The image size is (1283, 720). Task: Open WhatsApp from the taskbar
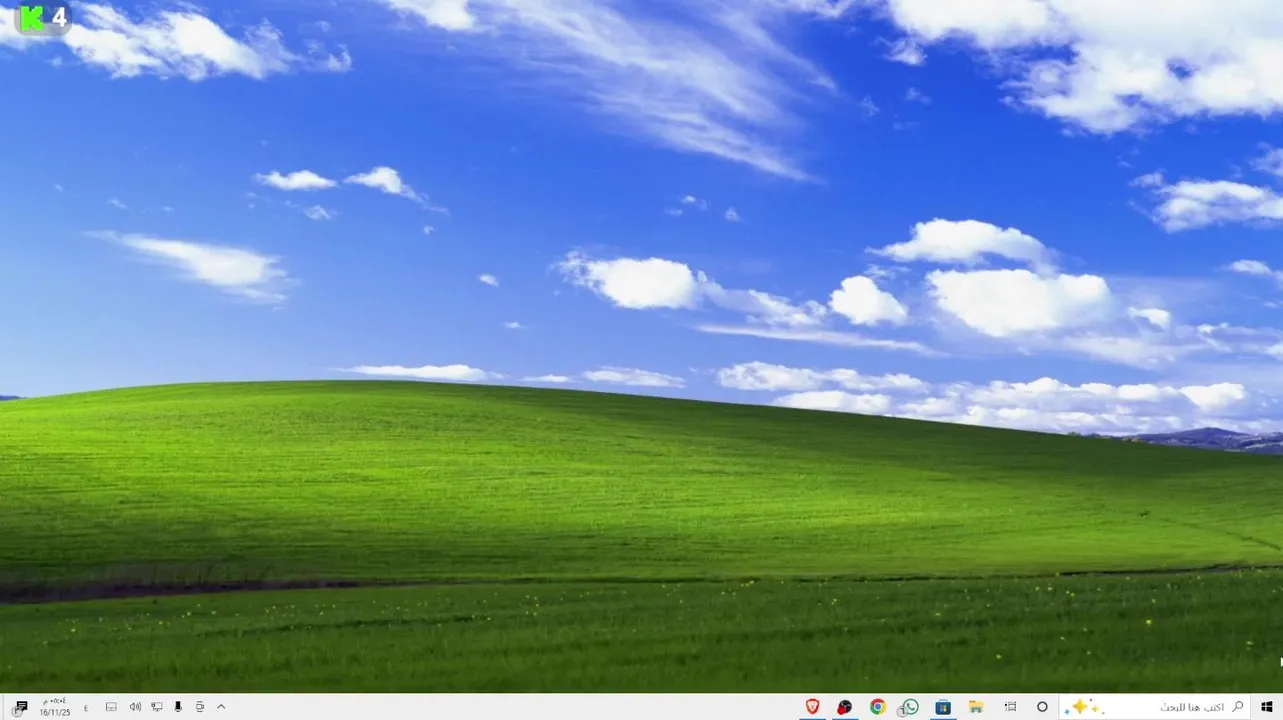(909, 707)
